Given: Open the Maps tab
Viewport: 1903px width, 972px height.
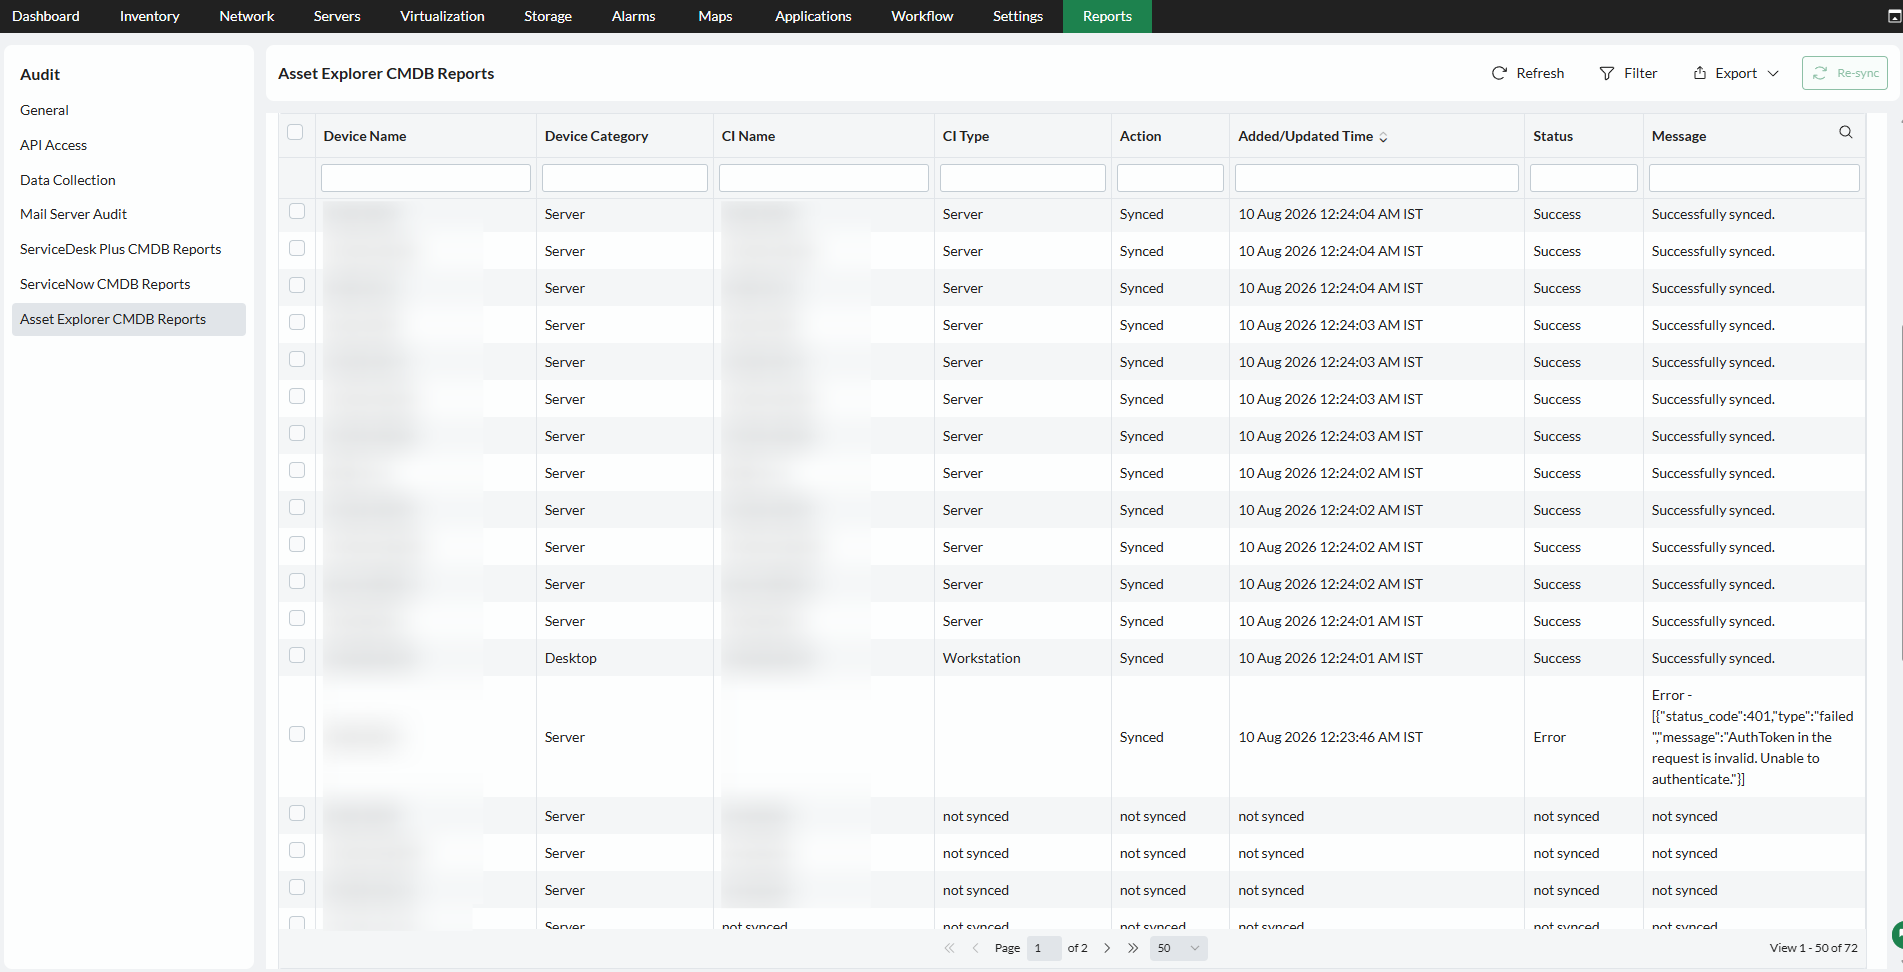Looking at the screenshot, I should [715, 16].
